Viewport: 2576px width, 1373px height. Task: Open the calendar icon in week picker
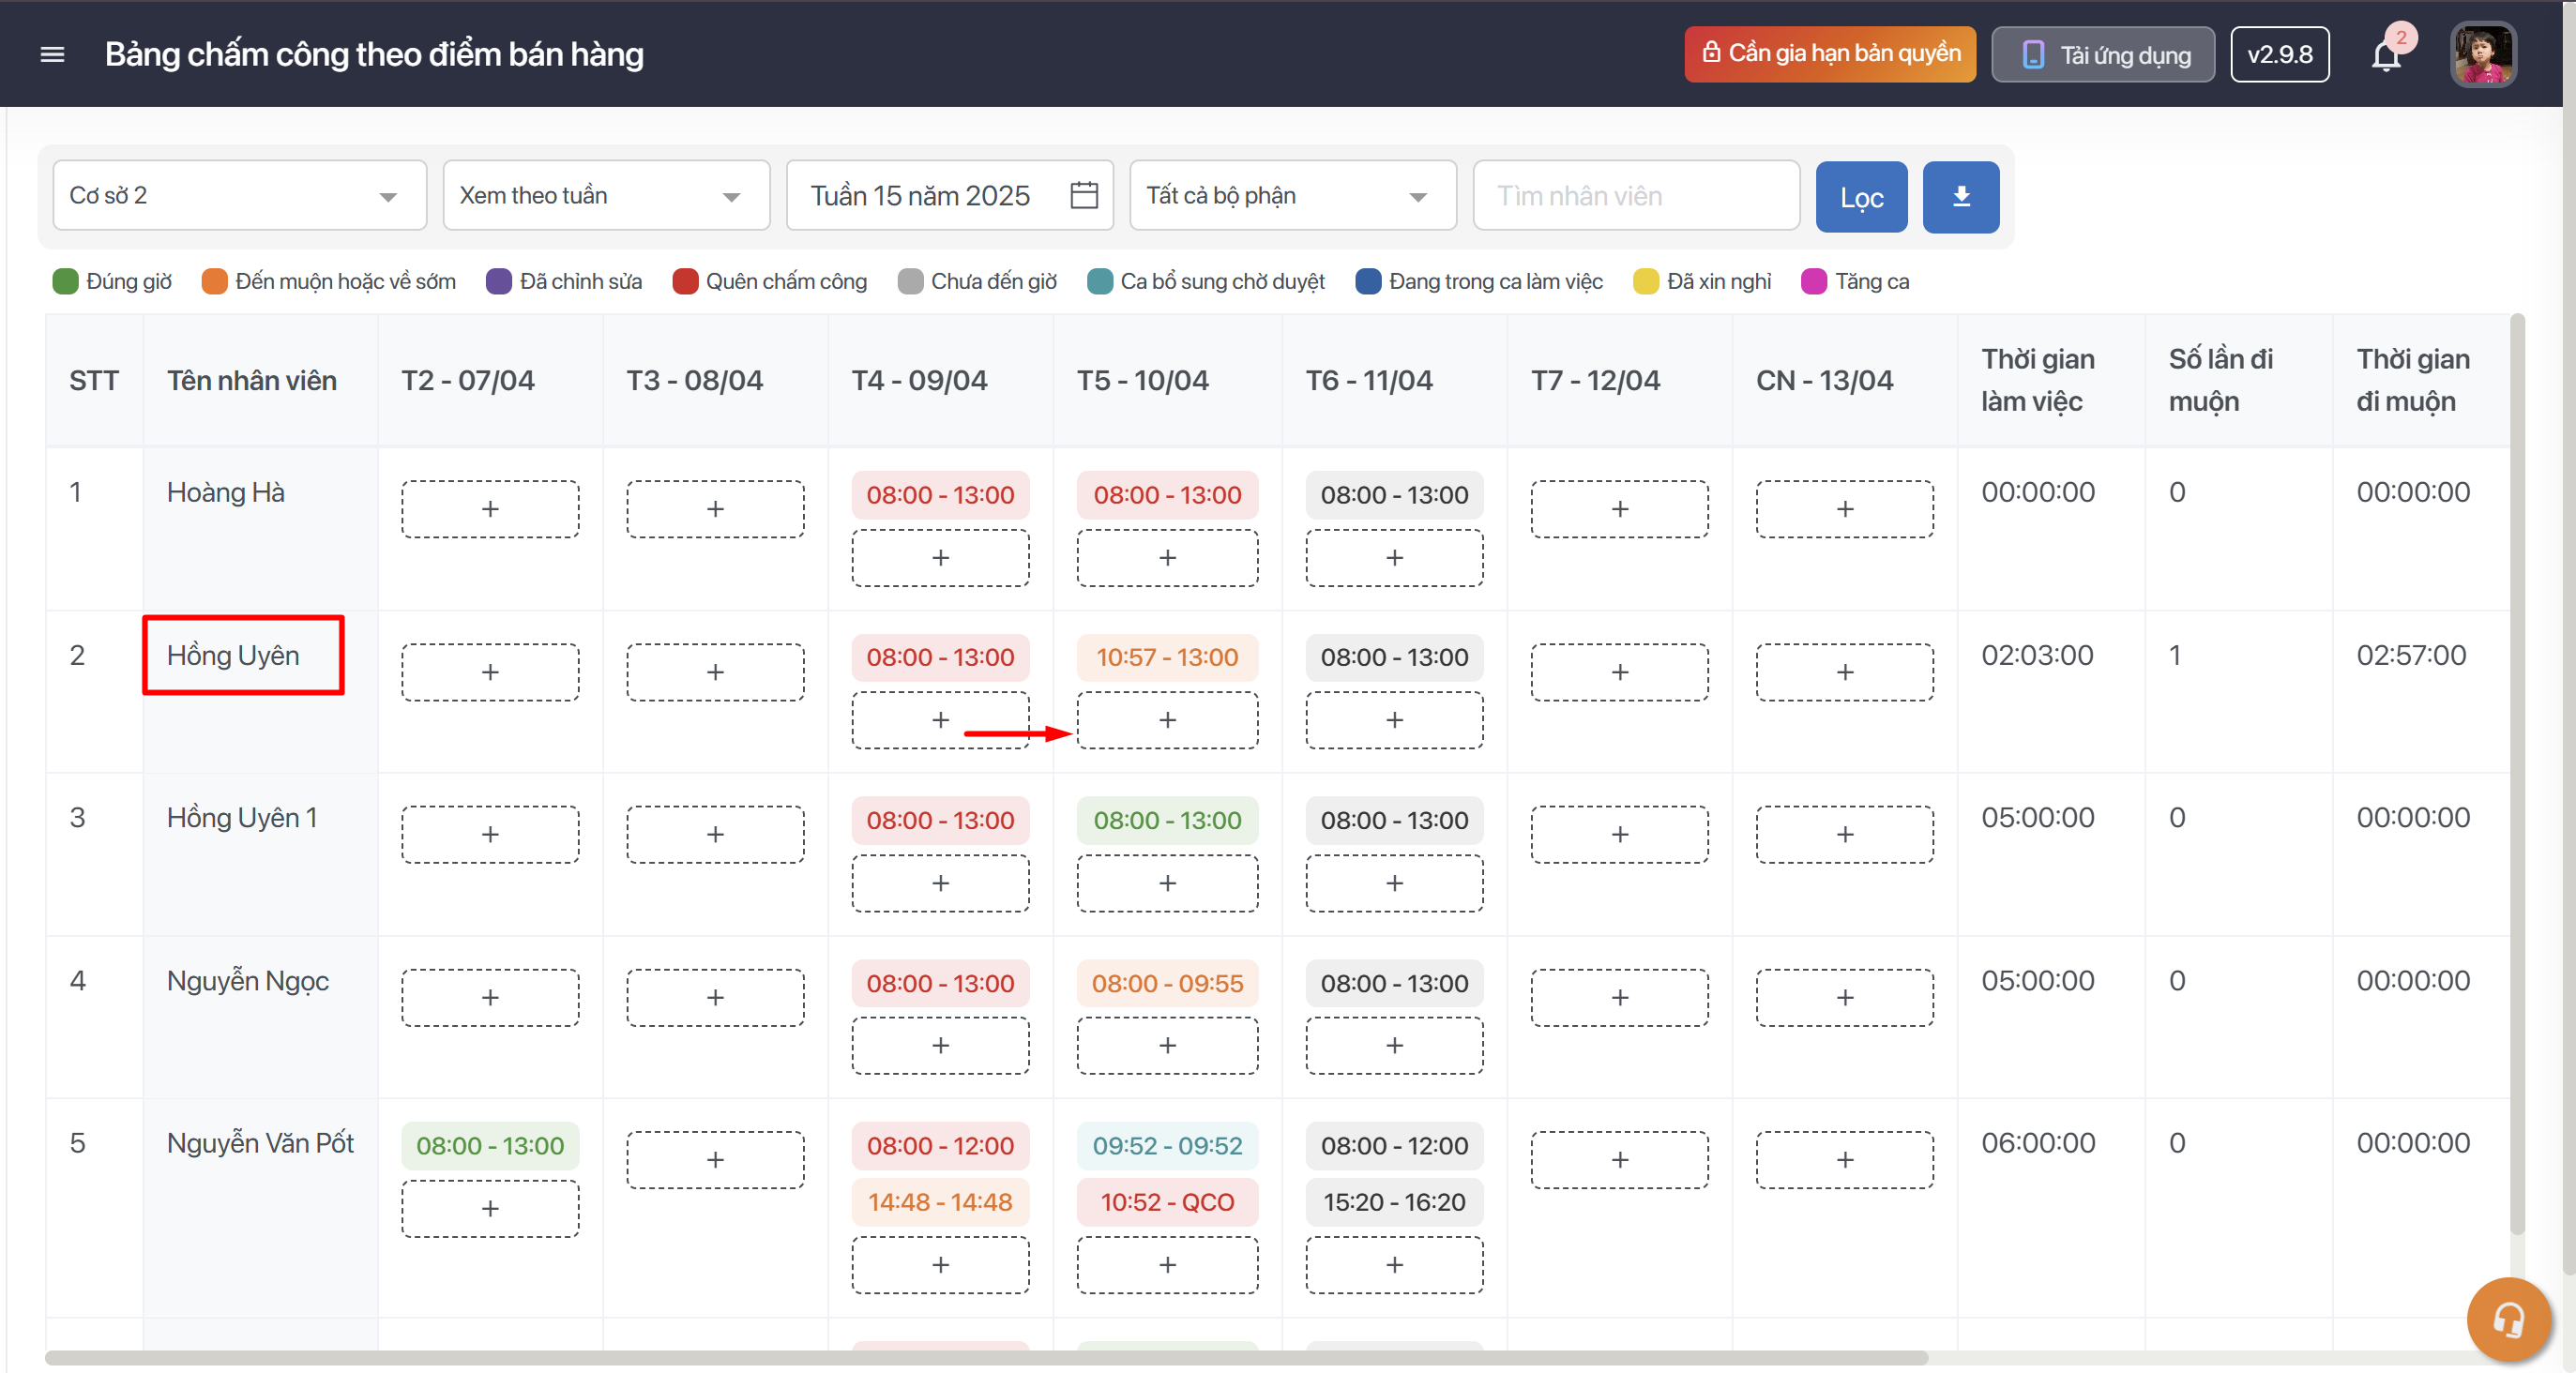click(x=1084, y=195)
